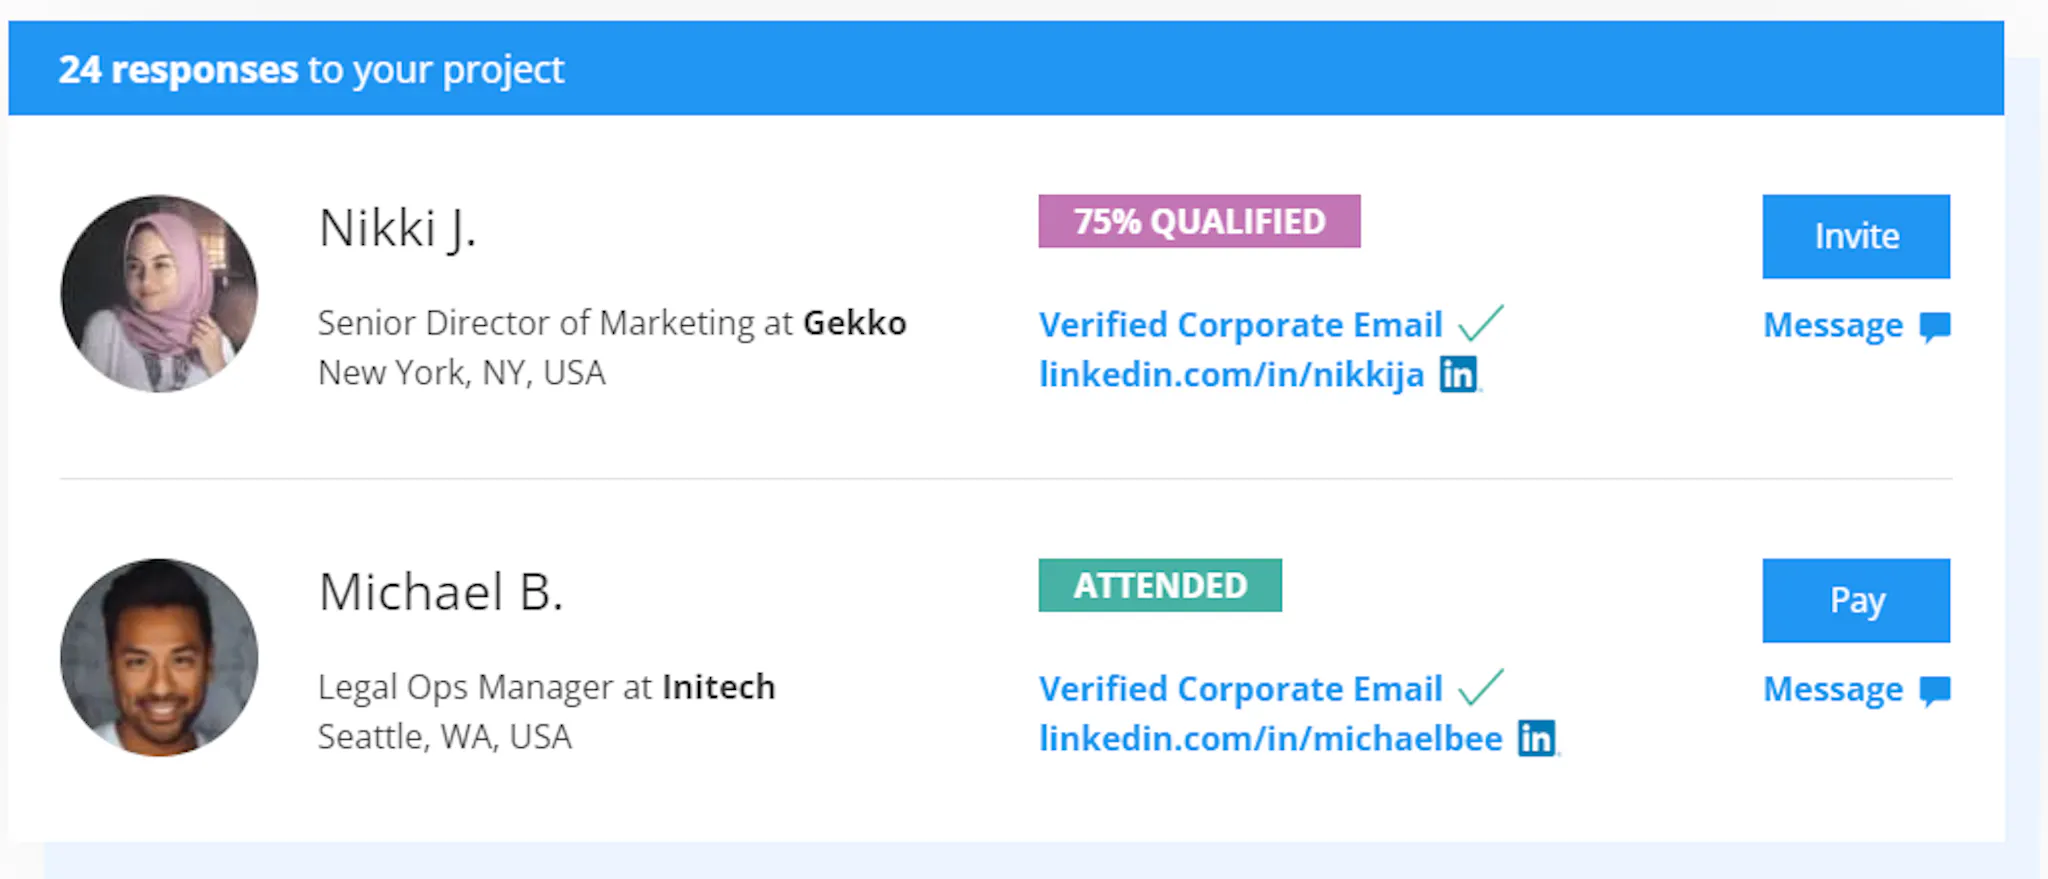The height and width of the screenshot is (879, 2048).
Task: Click the ATTENDED status badge
Action: tap(1160, 585)
